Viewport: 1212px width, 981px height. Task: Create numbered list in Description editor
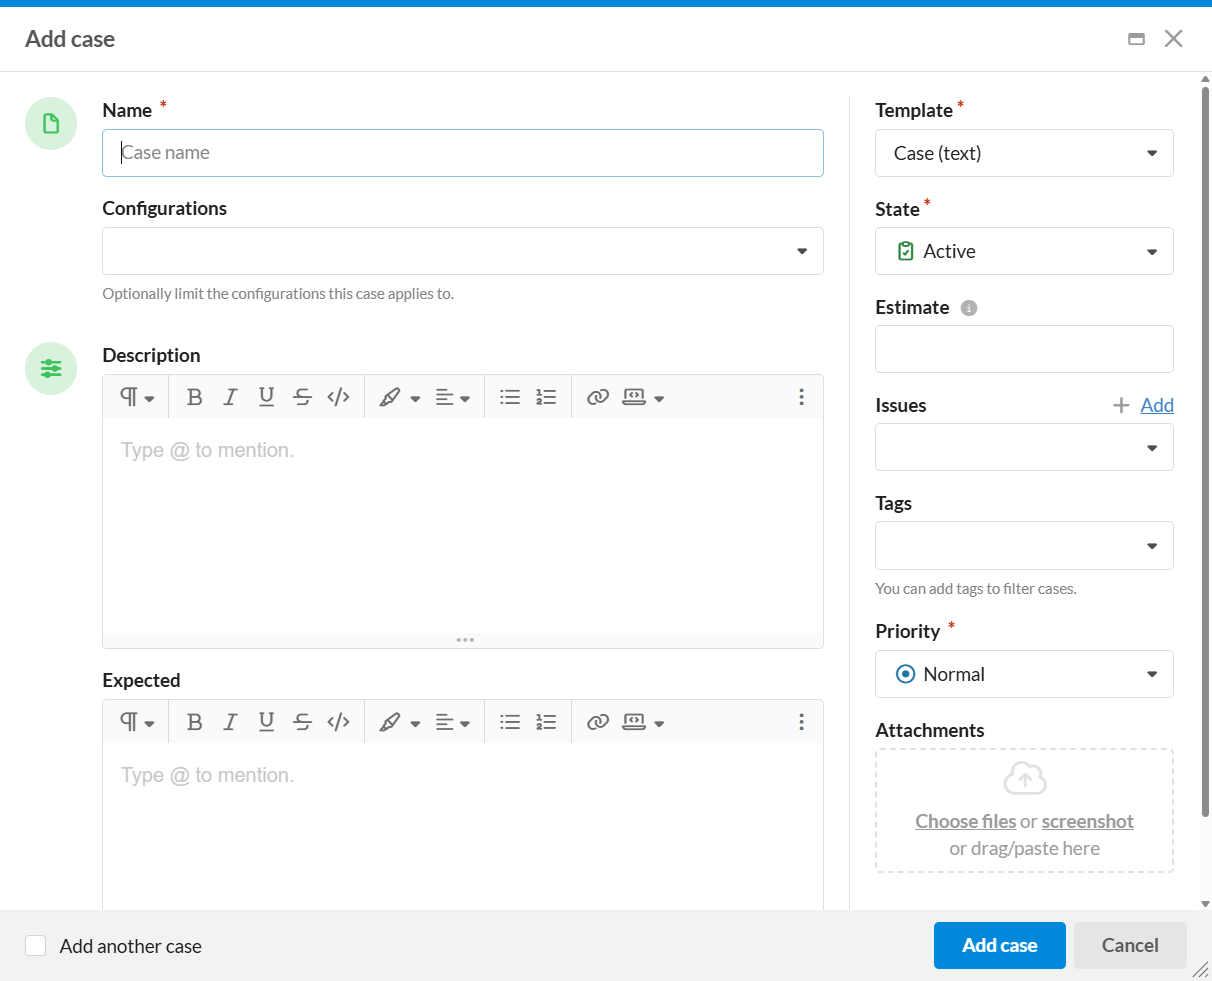click(x=546, y=397)
